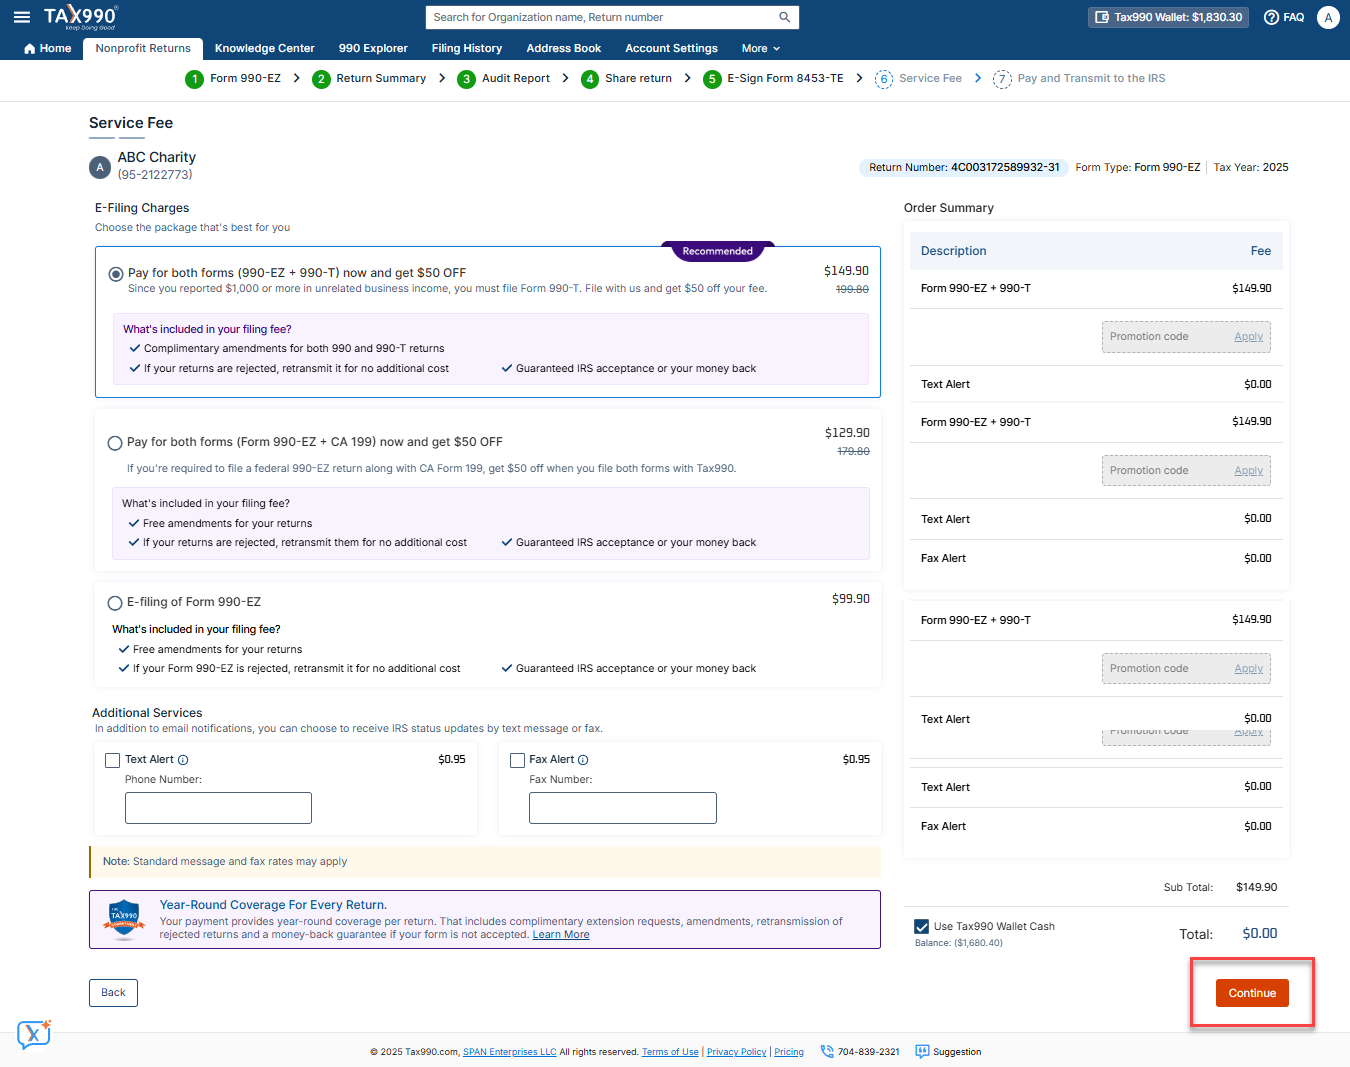This screenshot has width=1350, height=1067.
Task: Go to step 1 Form 990-EZ
Action: [234, 79]
